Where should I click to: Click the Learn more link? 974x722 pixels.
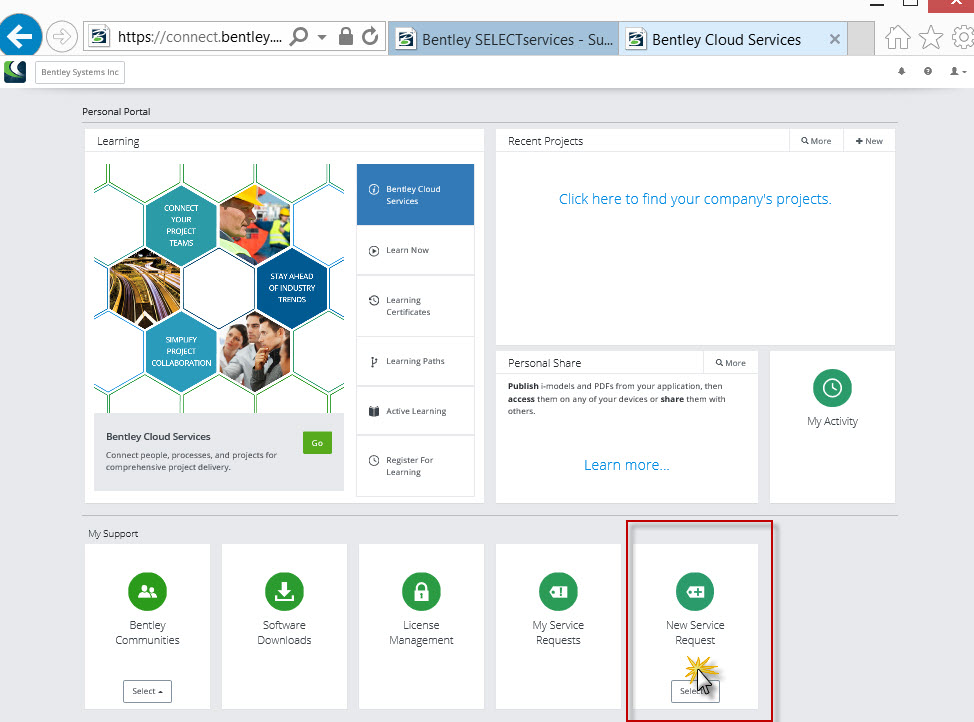tap(626, 465)
